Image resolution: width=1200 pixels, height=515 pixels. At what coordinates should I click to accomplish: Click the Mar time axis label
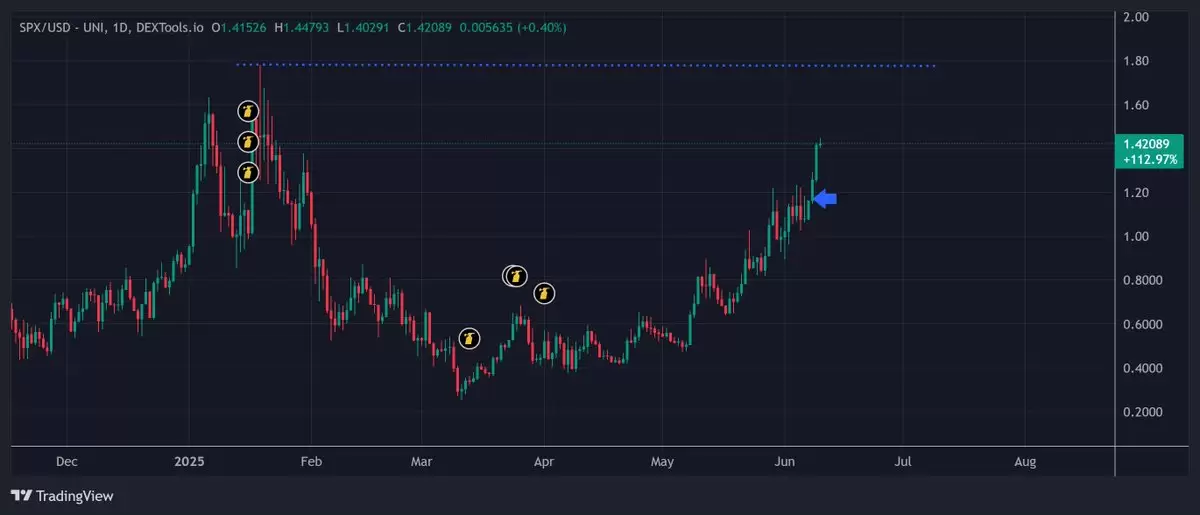[x=422, y=462]
